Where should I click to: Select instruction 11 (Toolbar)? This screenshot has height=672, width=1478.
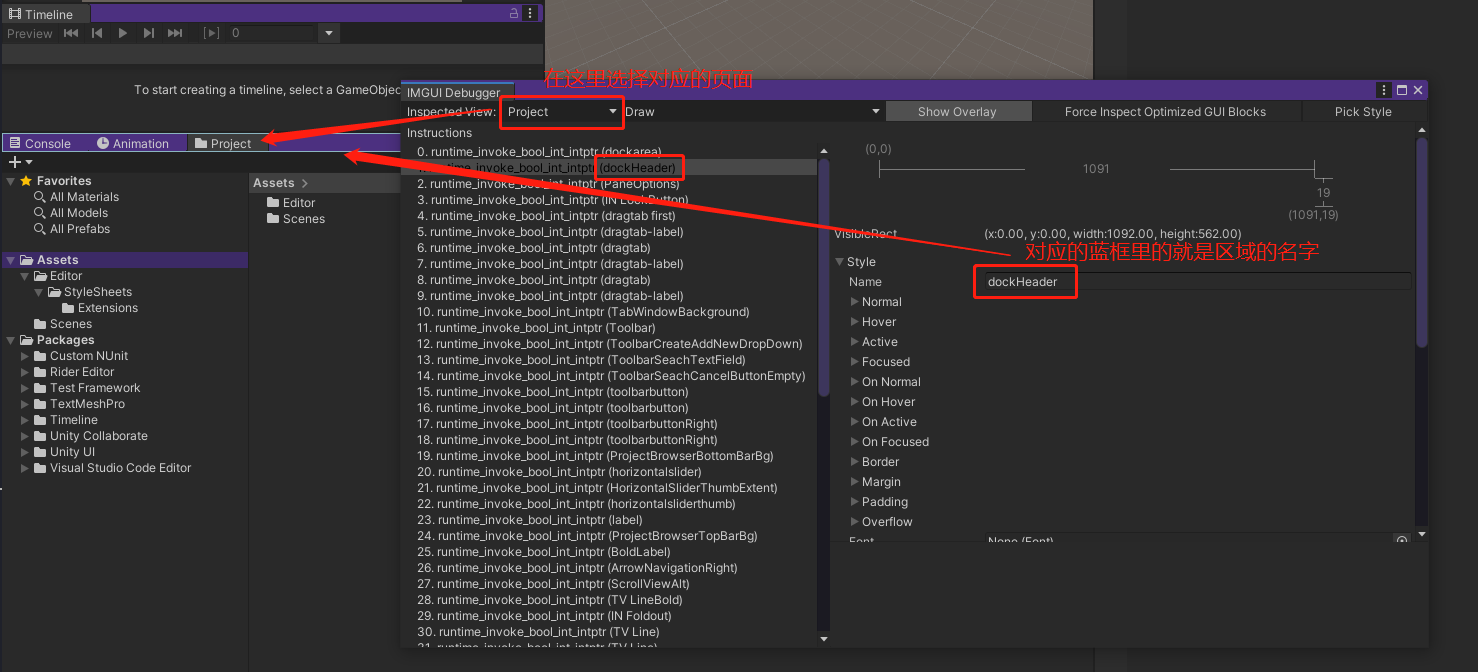click(x=610, y=328)
